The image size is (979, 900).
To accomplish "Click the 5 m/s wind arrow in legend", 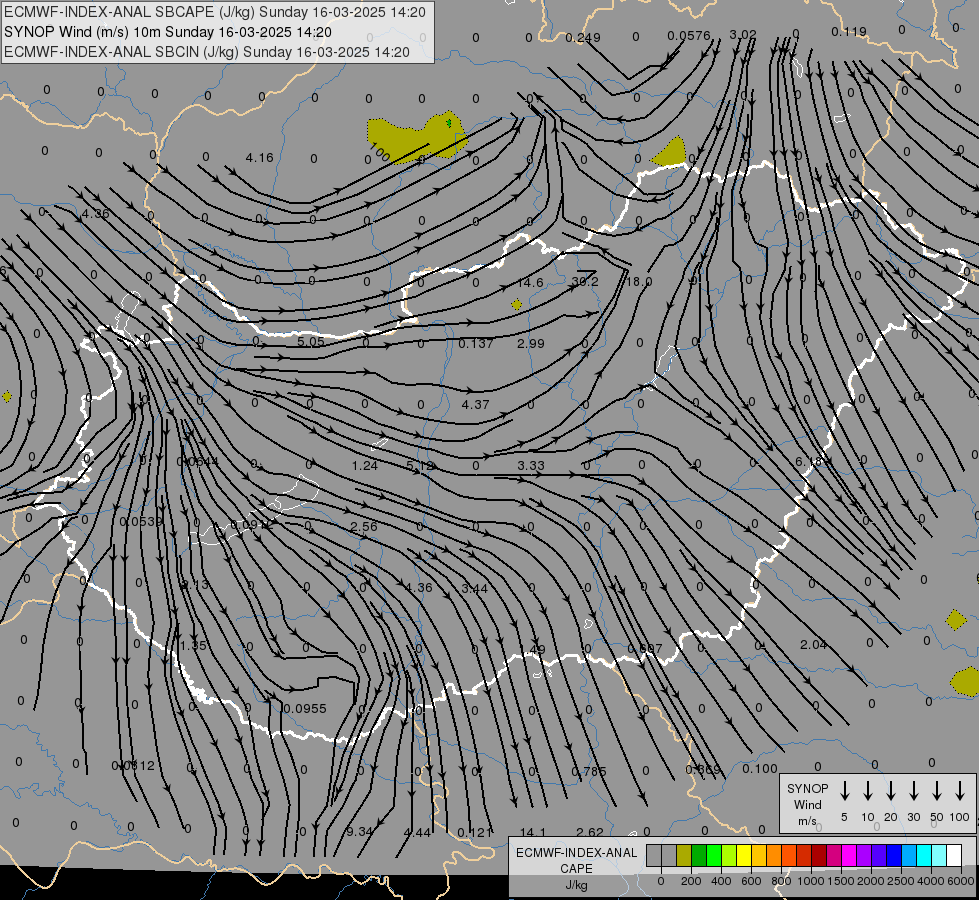I will tap(845, 791).
